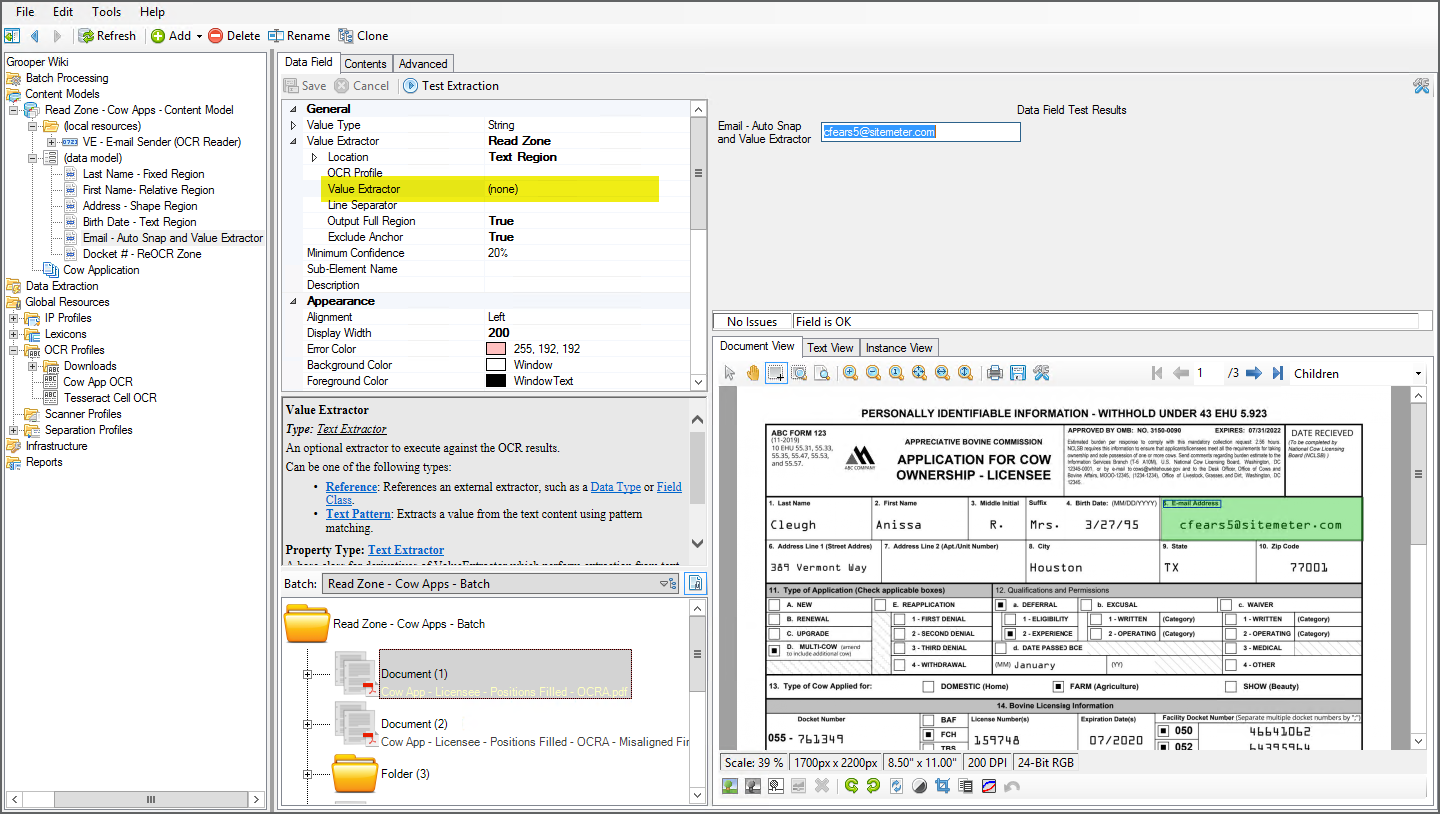1440x814 pixels.
Task: Click the save image disk icon
Action: 1017,373
